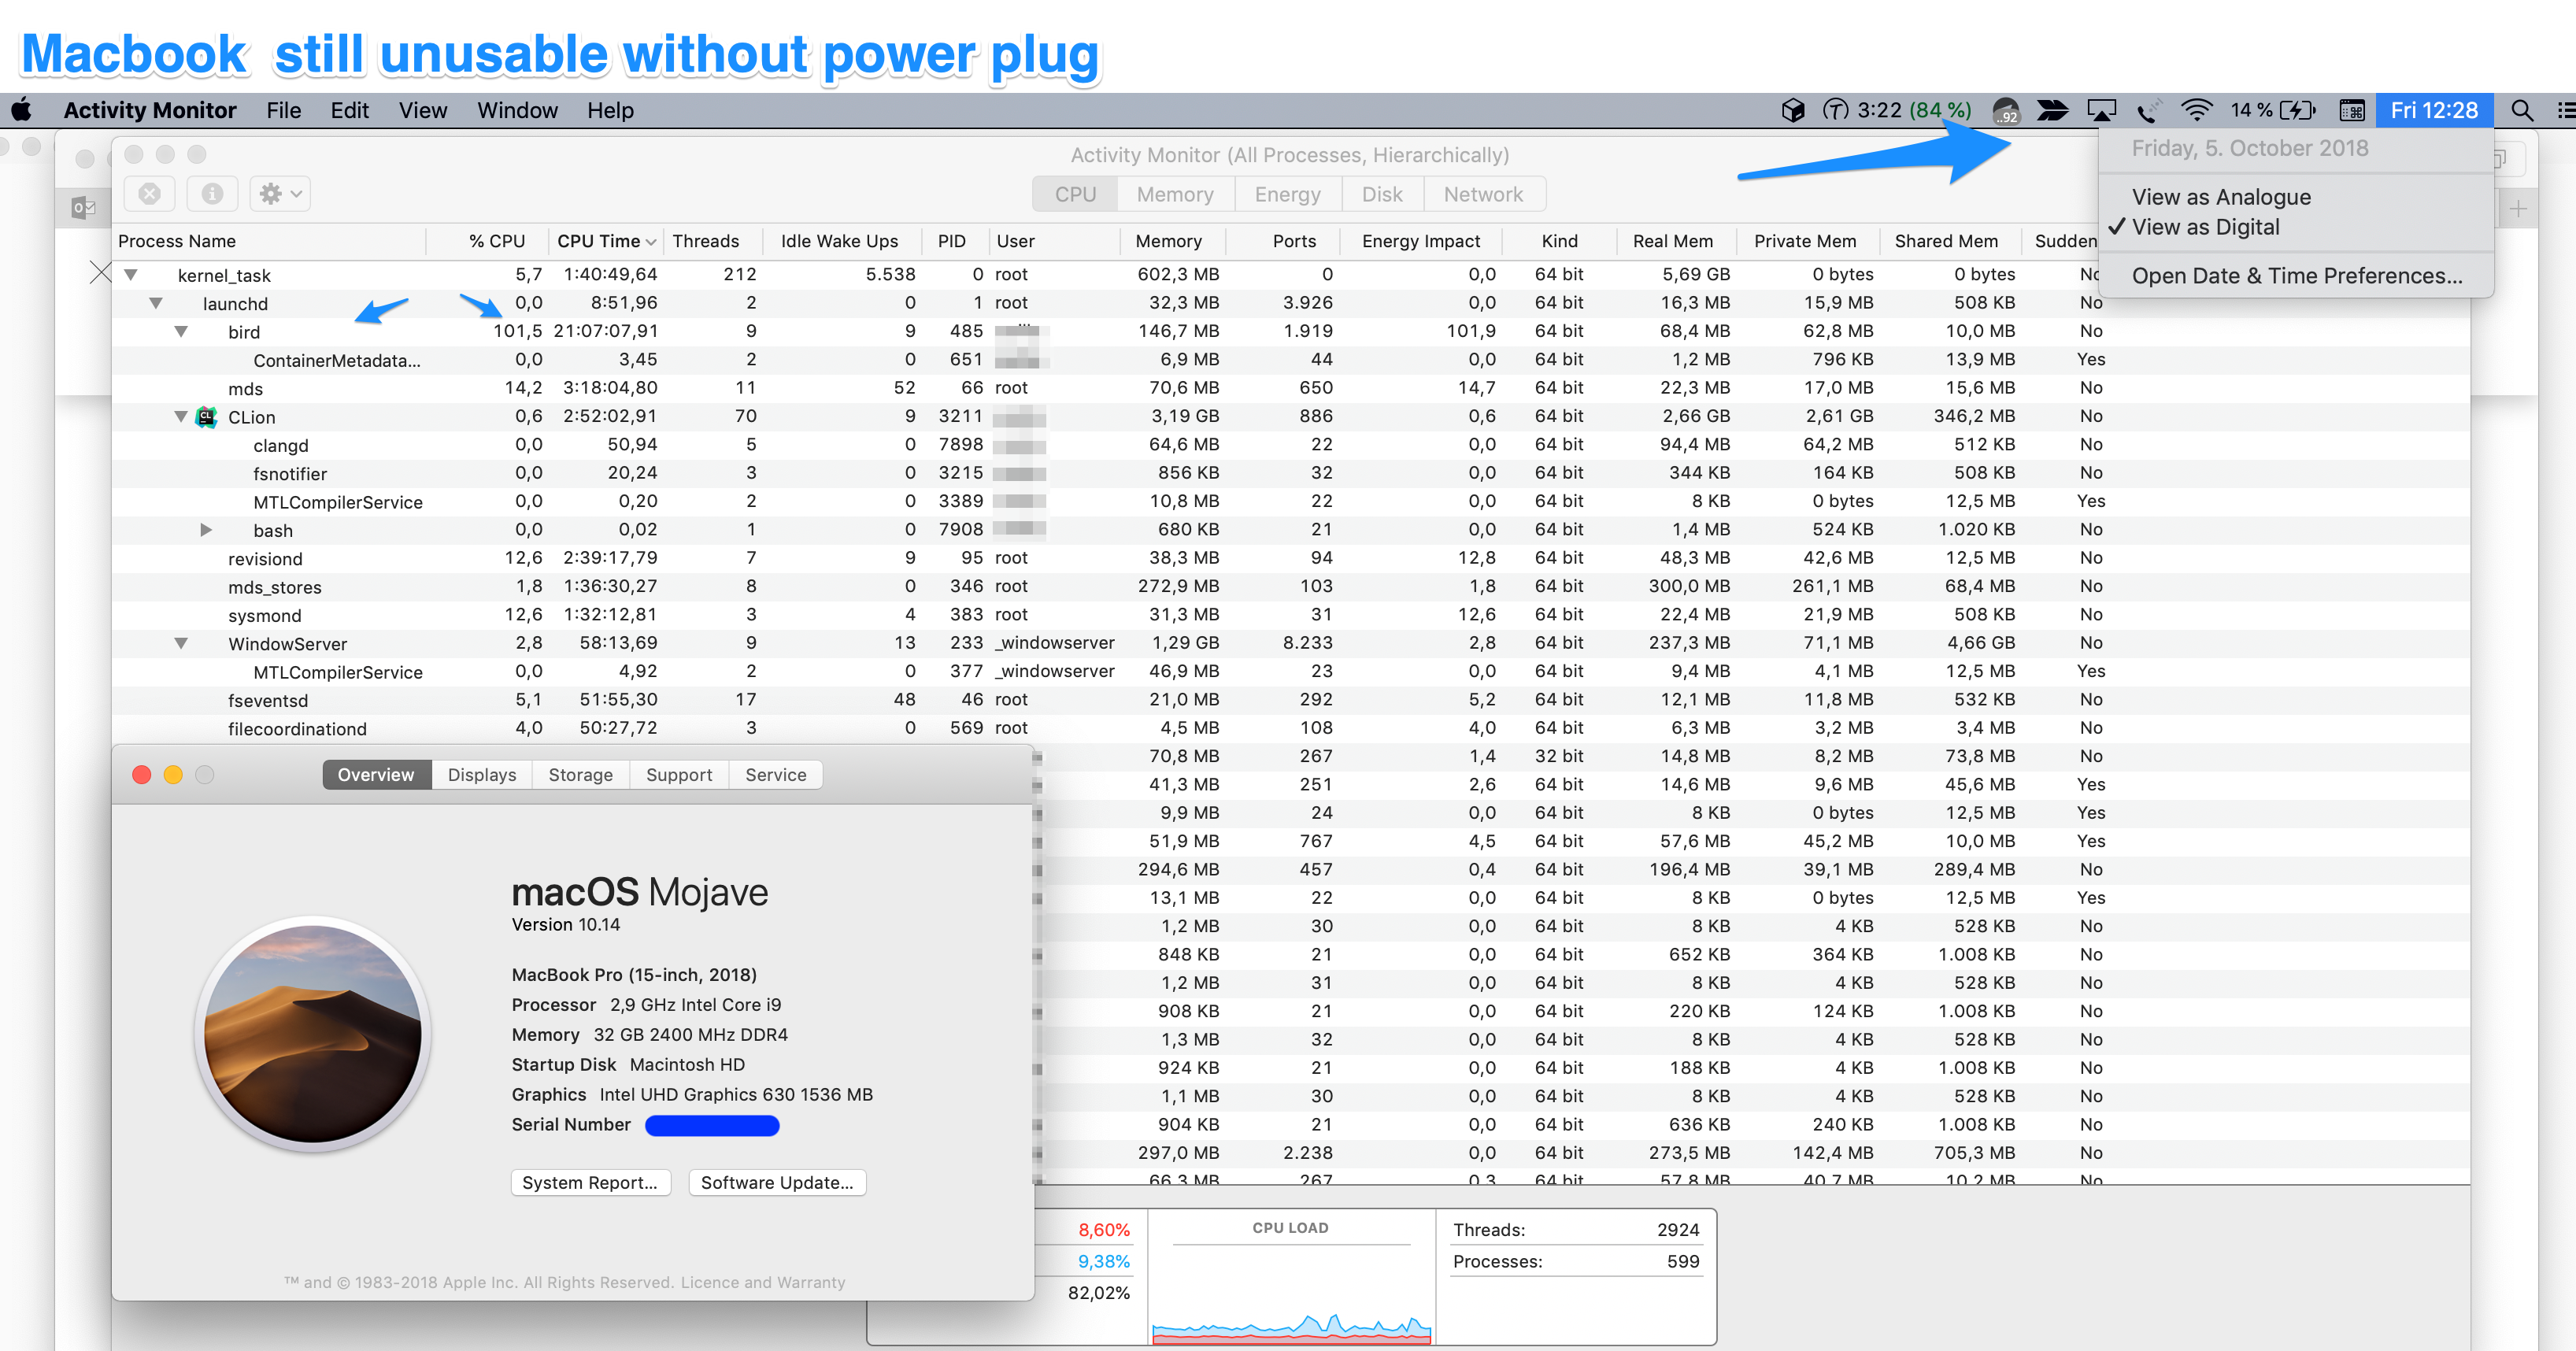Open Spotlight search magnifier icon
Screen dimensions: 2576x1351
[2522, 110]
